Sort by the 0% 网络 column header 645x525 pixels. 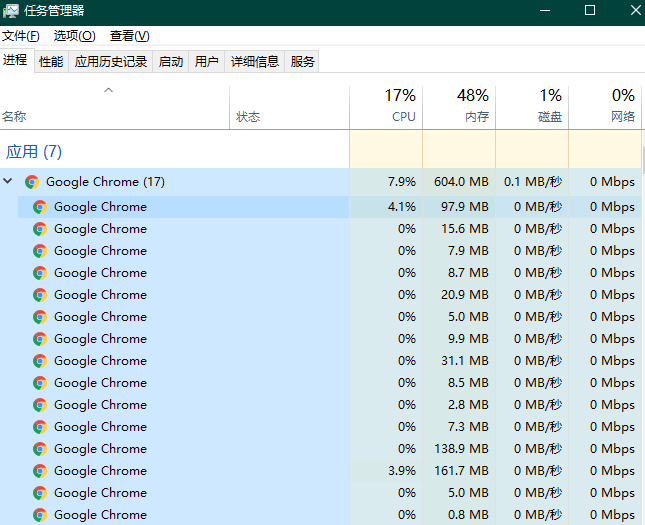point(605,108)
